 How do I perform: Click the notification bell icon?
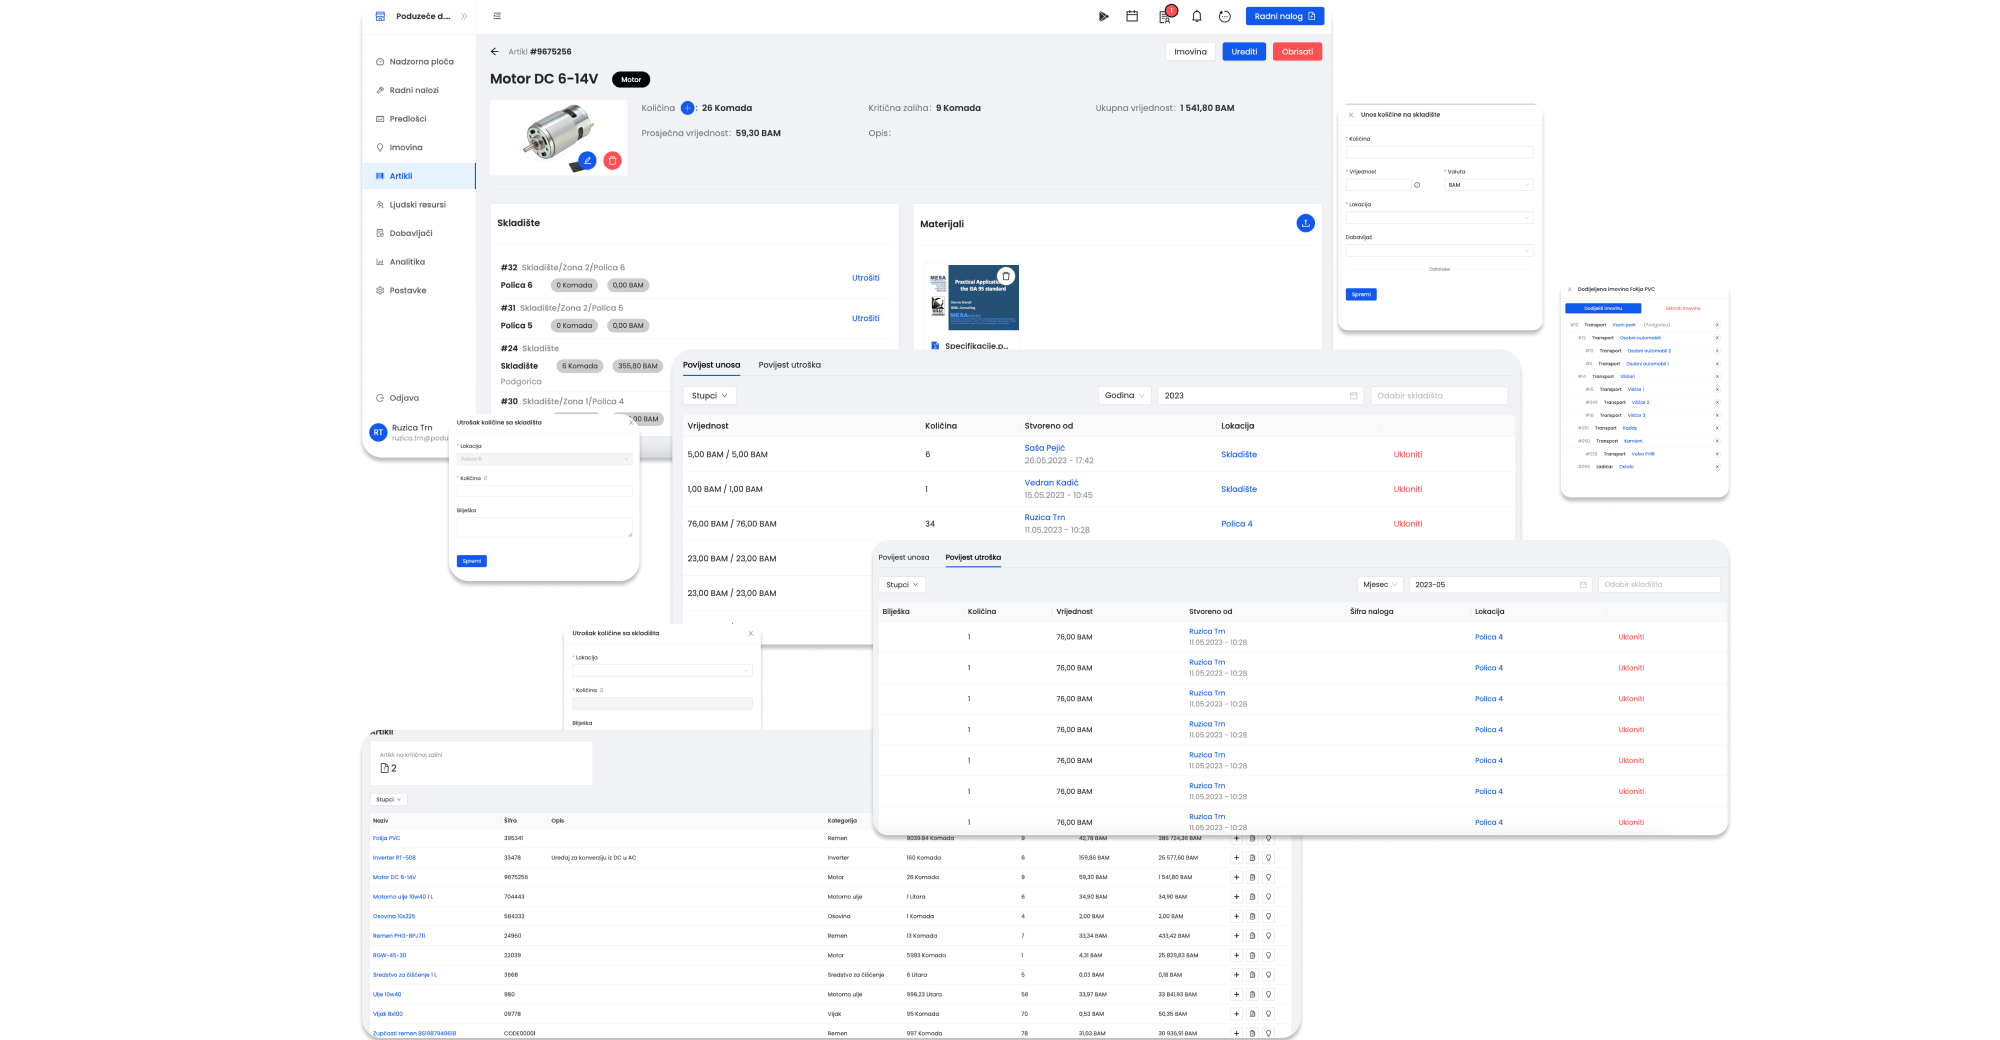[1196, 17]
